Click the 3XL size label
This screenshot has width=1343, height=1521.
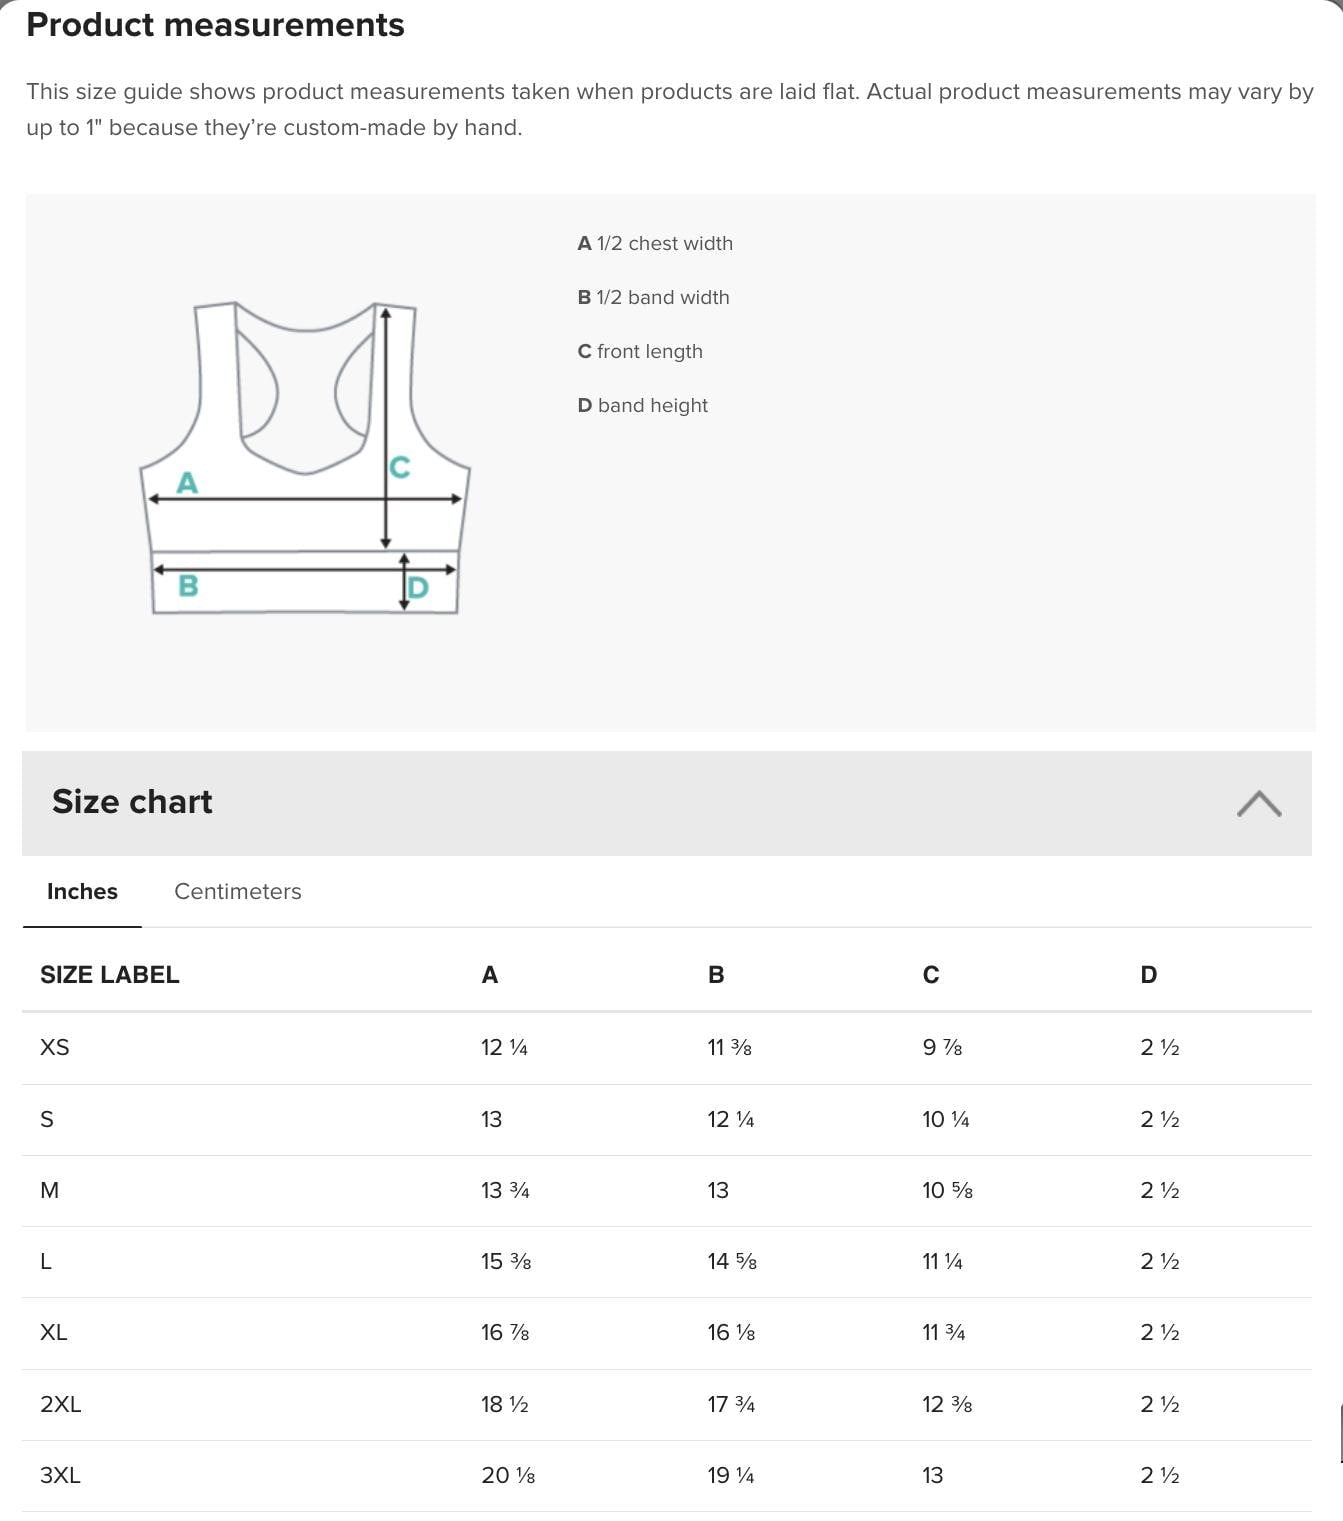(60, 1474)
